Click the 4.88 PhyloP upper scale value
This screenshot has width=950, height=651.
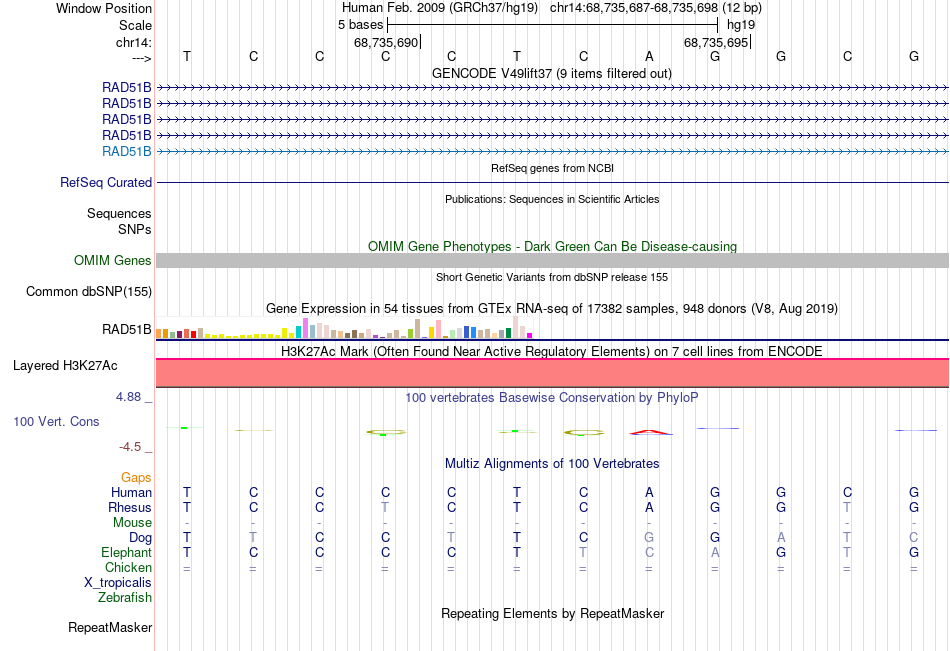pyautogui.click(x=128, y=397)
